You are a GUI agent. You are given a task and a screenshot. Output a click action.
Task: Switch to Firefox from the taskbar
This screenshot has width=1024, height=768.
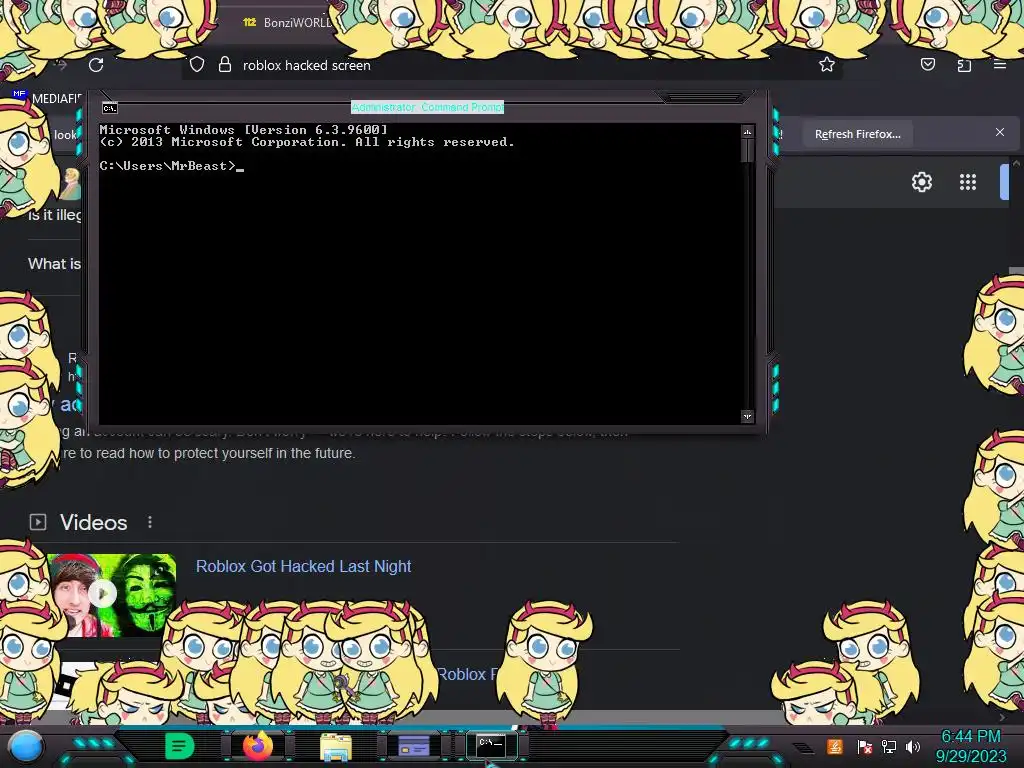coord(257,746)
